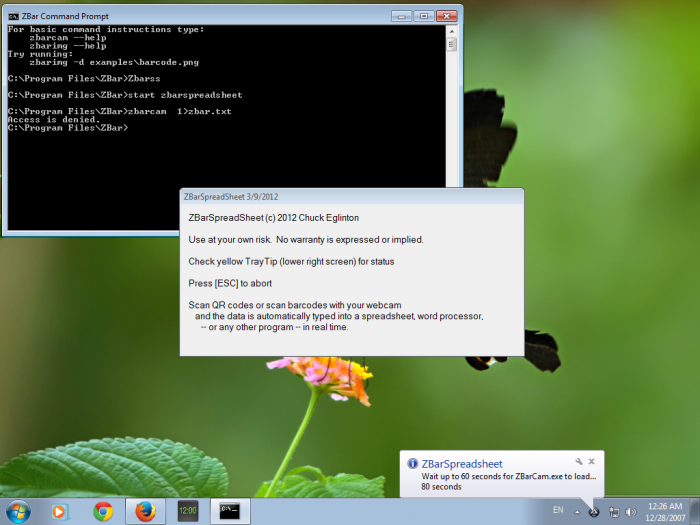Click the 'start zbarspreadsheet' command line

pos(125,95)
